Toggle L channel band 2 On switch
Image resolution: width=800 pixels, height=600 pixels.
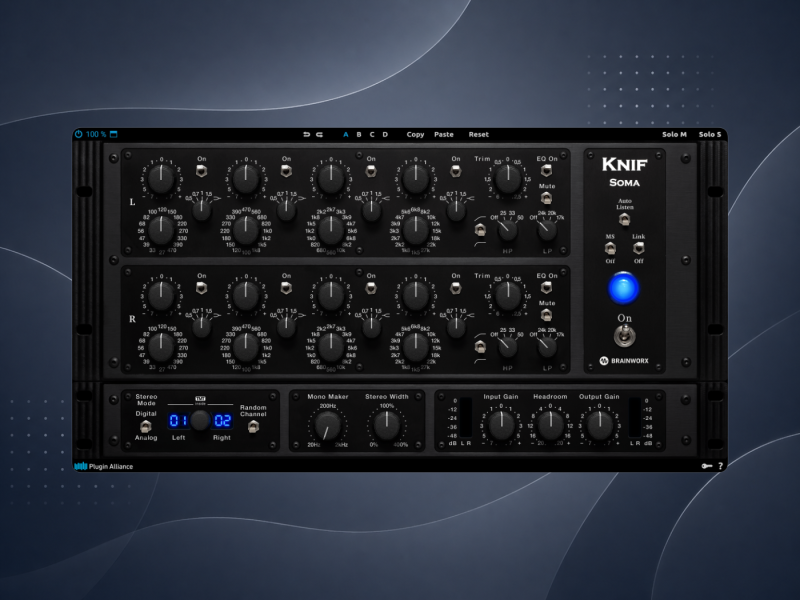point(286,171)
